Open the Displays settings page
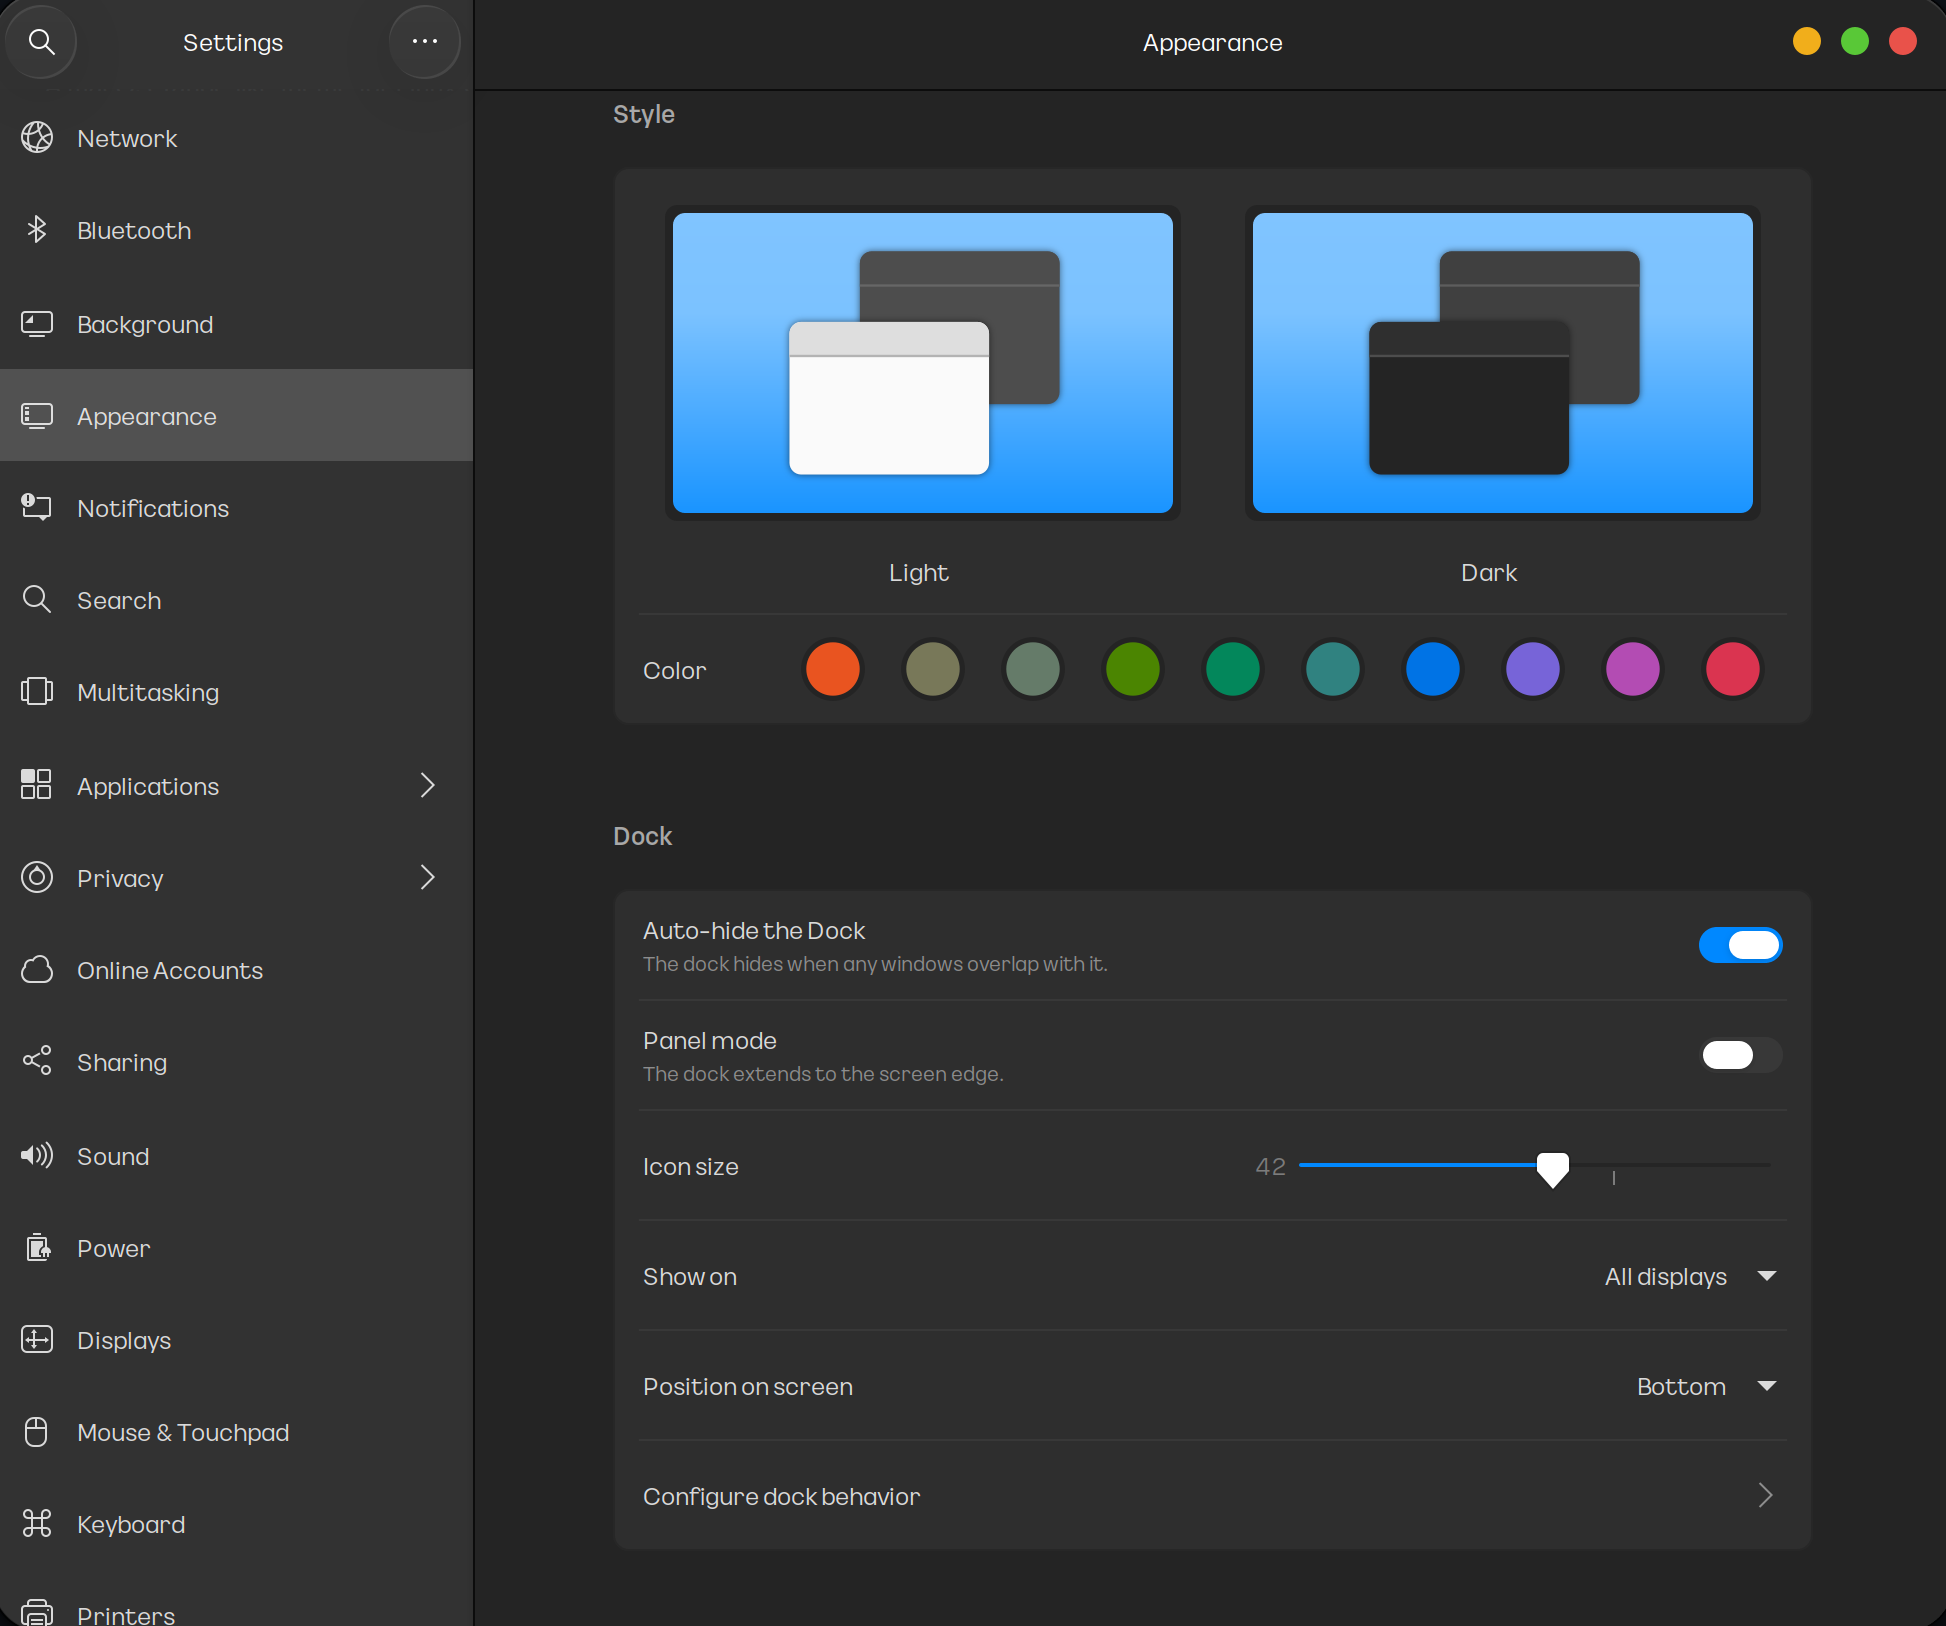The width and height of the screenshot is (1946, 1626). click(124, 1340)
